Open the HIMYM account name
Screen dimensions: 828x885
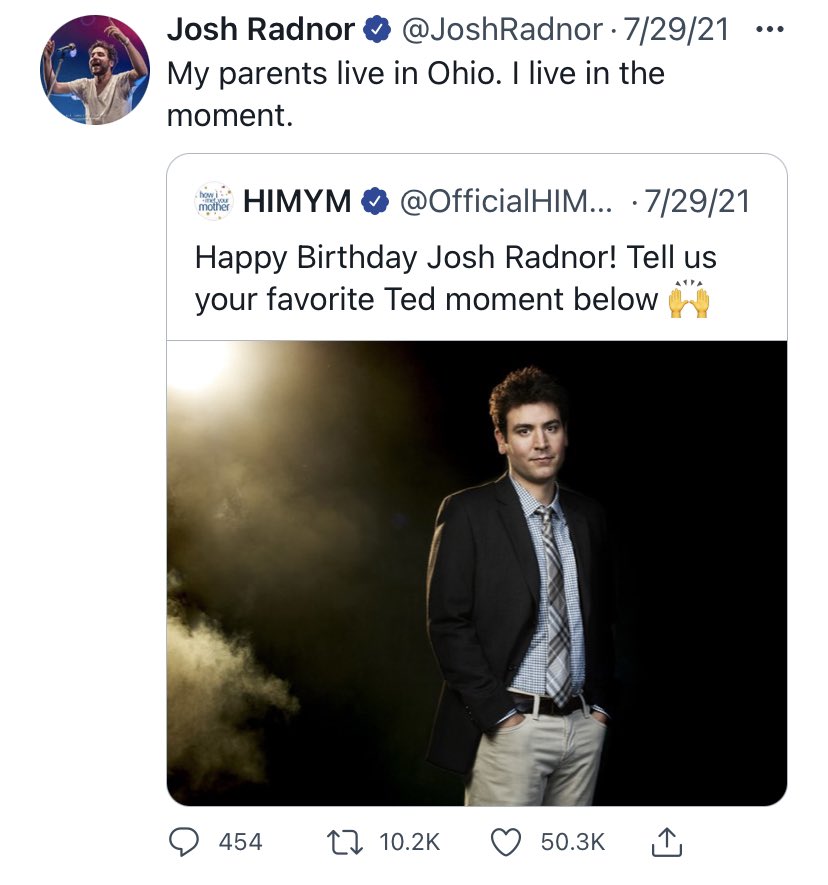297,202
